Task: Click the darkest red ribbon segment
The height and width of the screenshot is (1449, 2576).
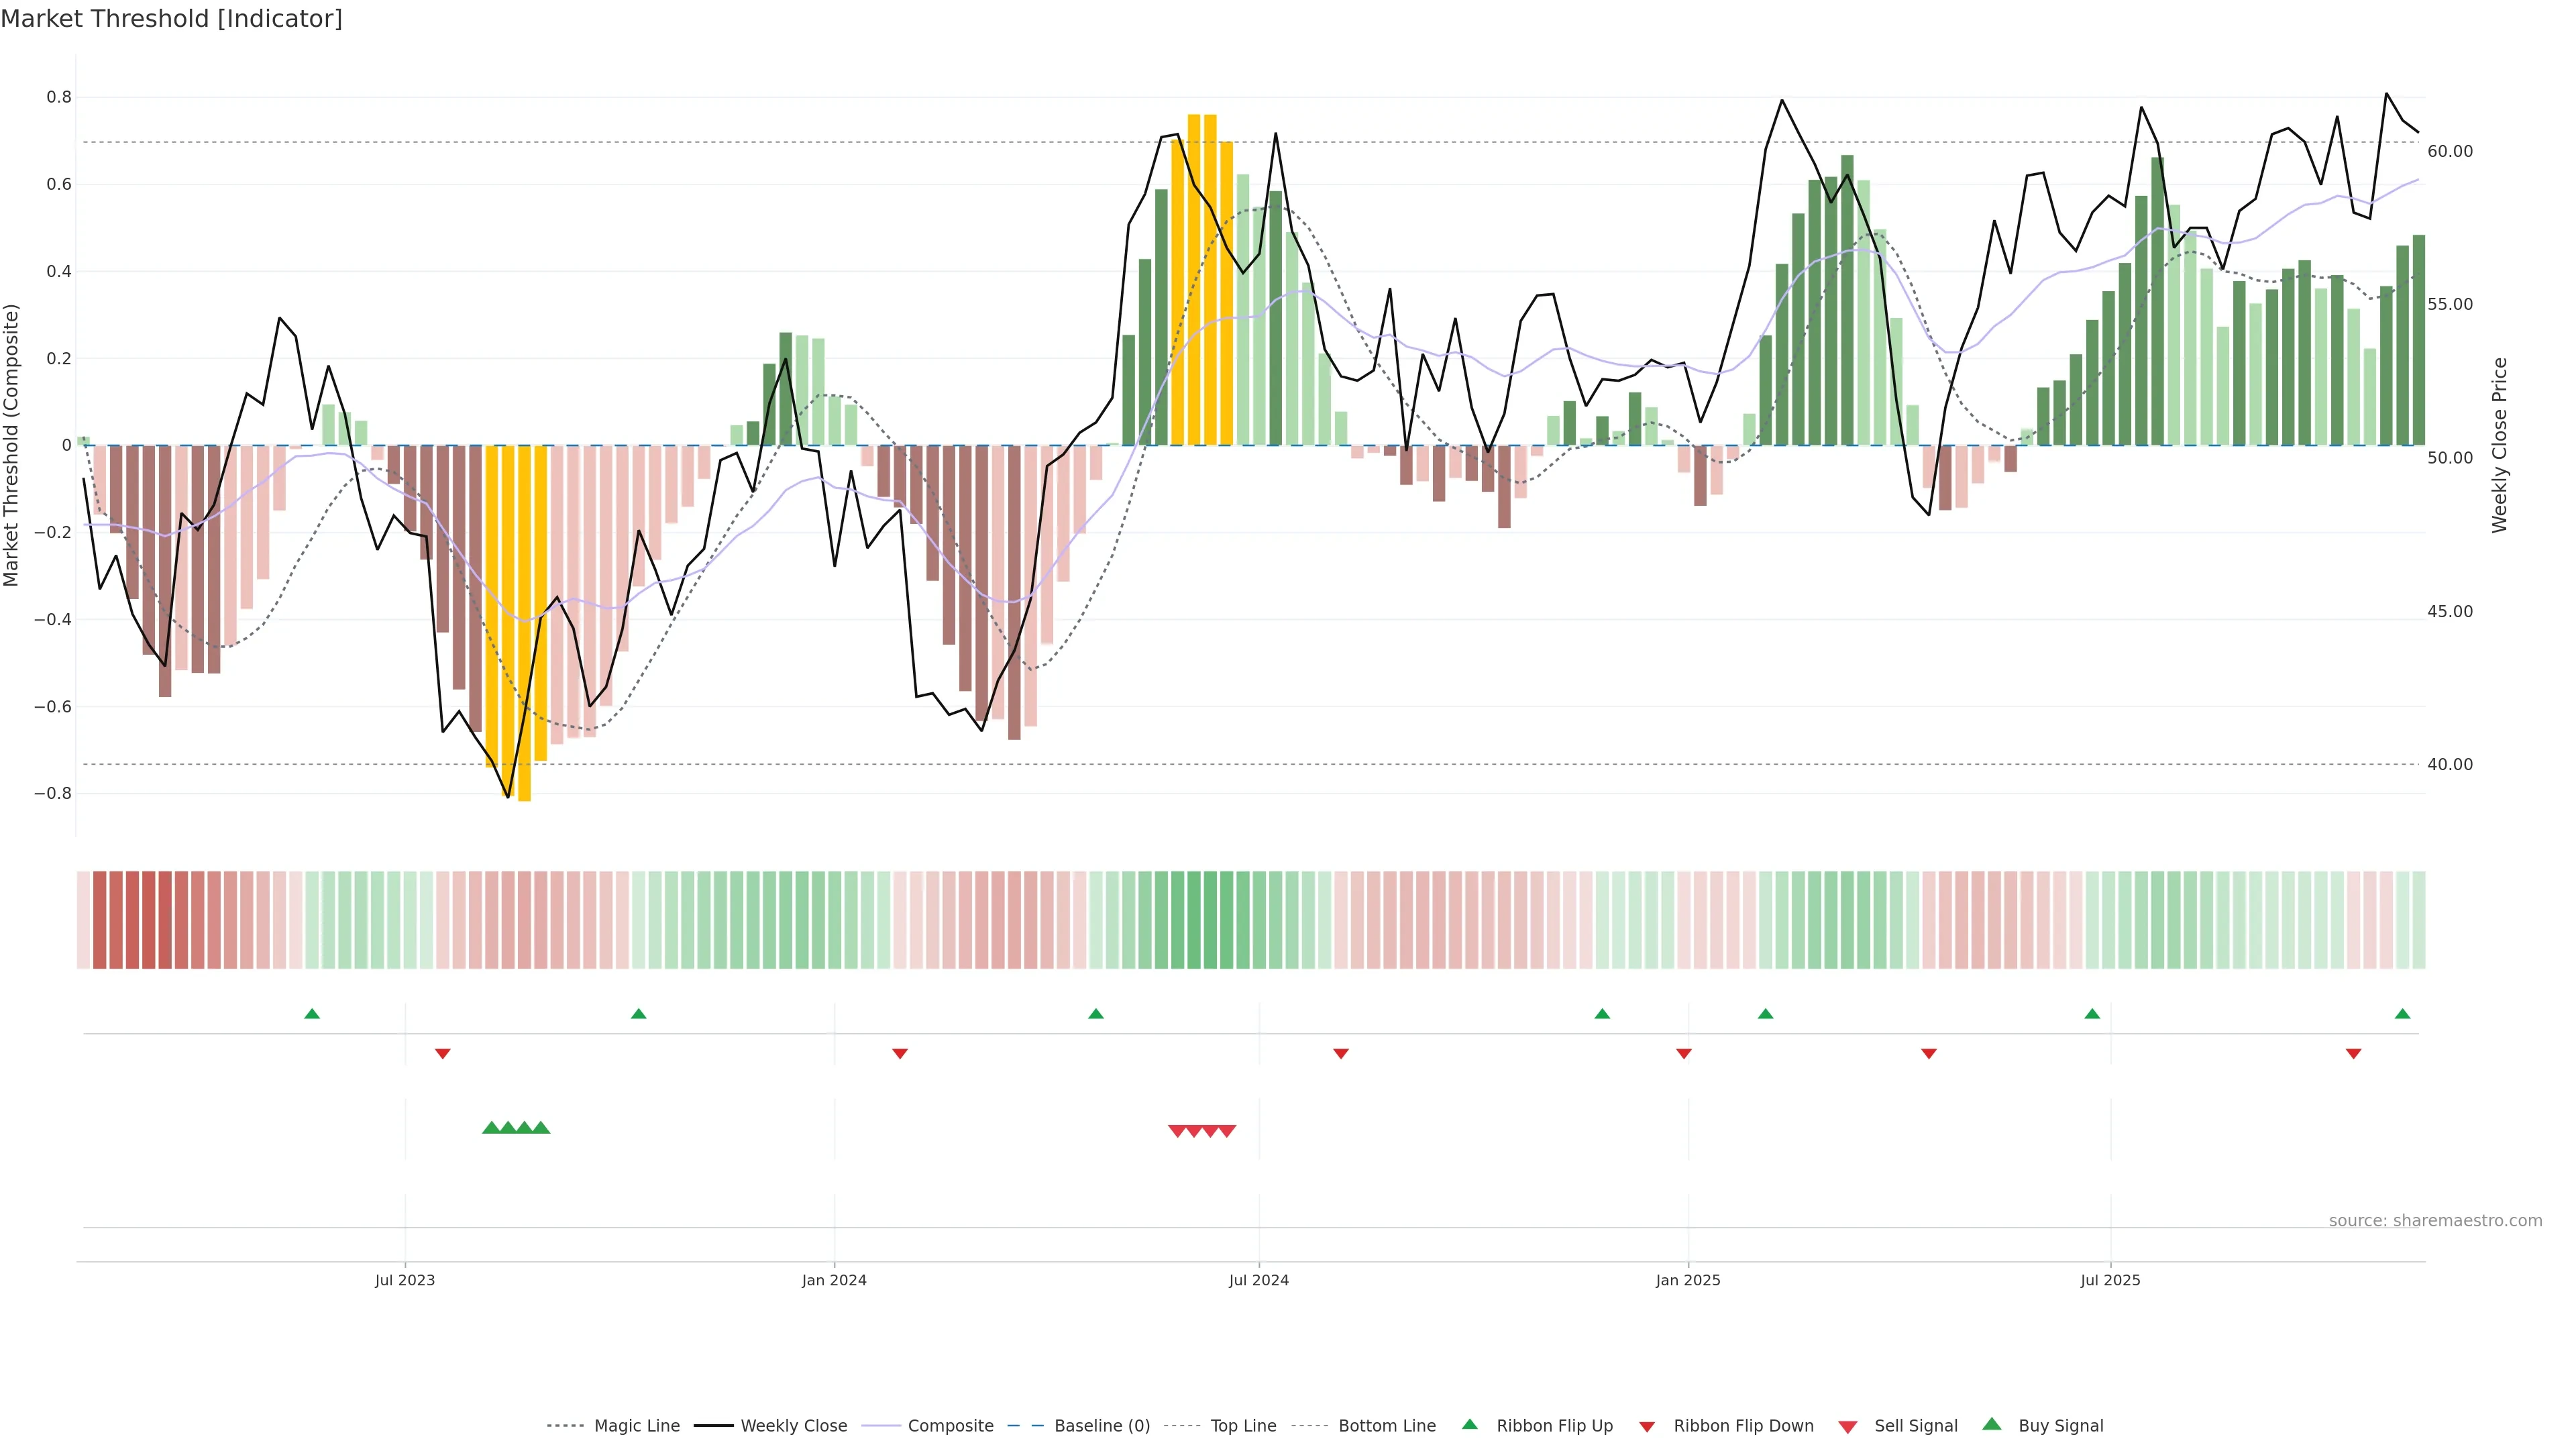Action: click(x=149, y=920)
